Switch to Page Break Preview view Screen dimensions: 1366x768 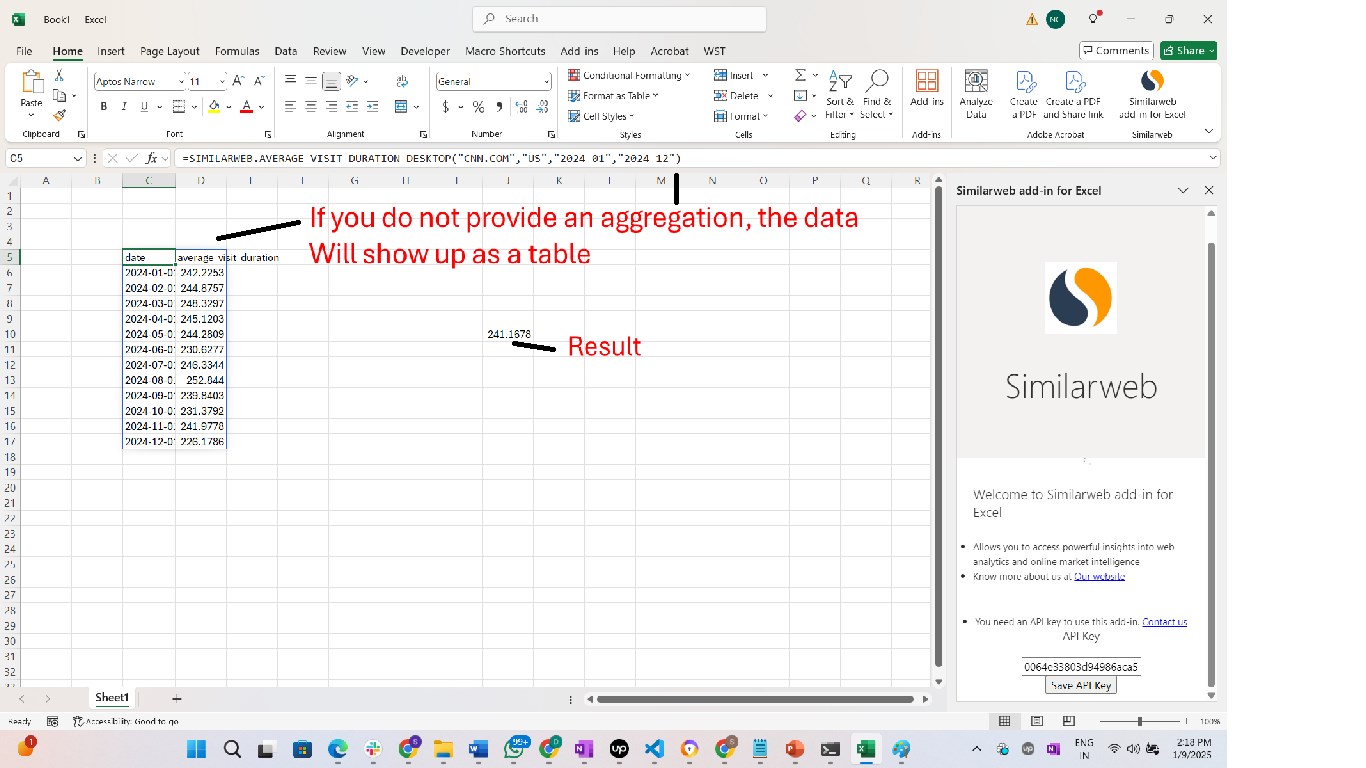click(x=1069, y=721)
